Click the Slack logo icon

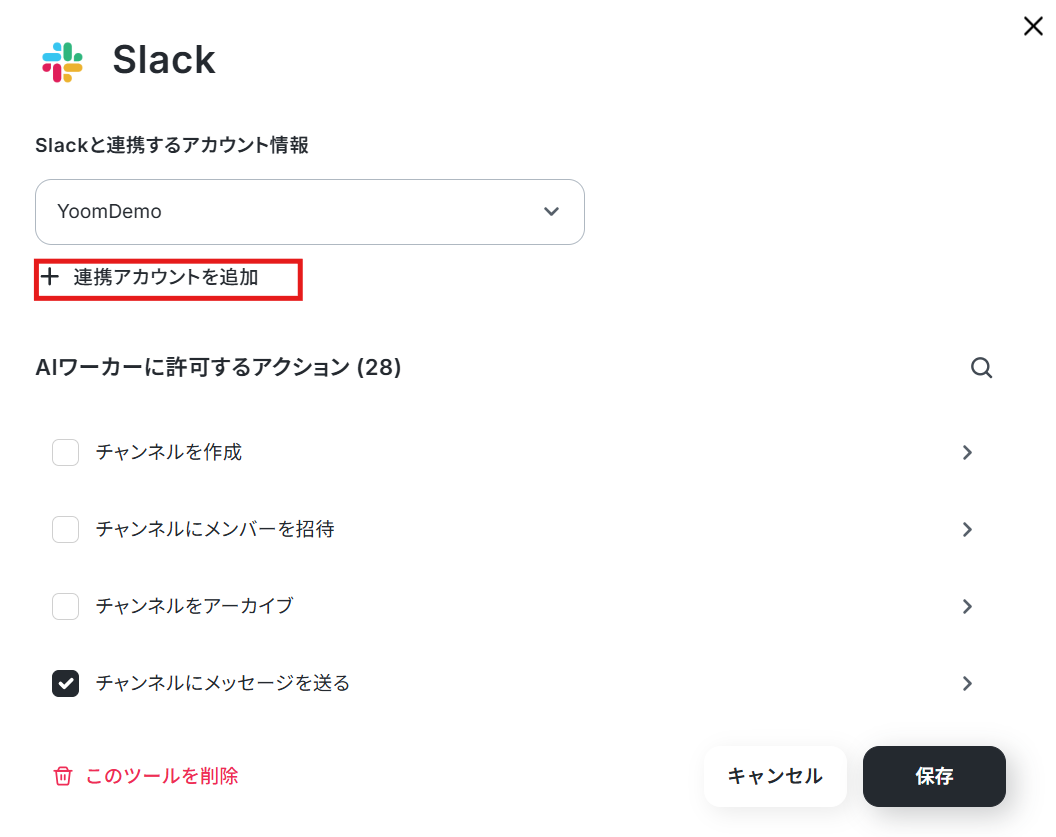(x=63, y=62)
